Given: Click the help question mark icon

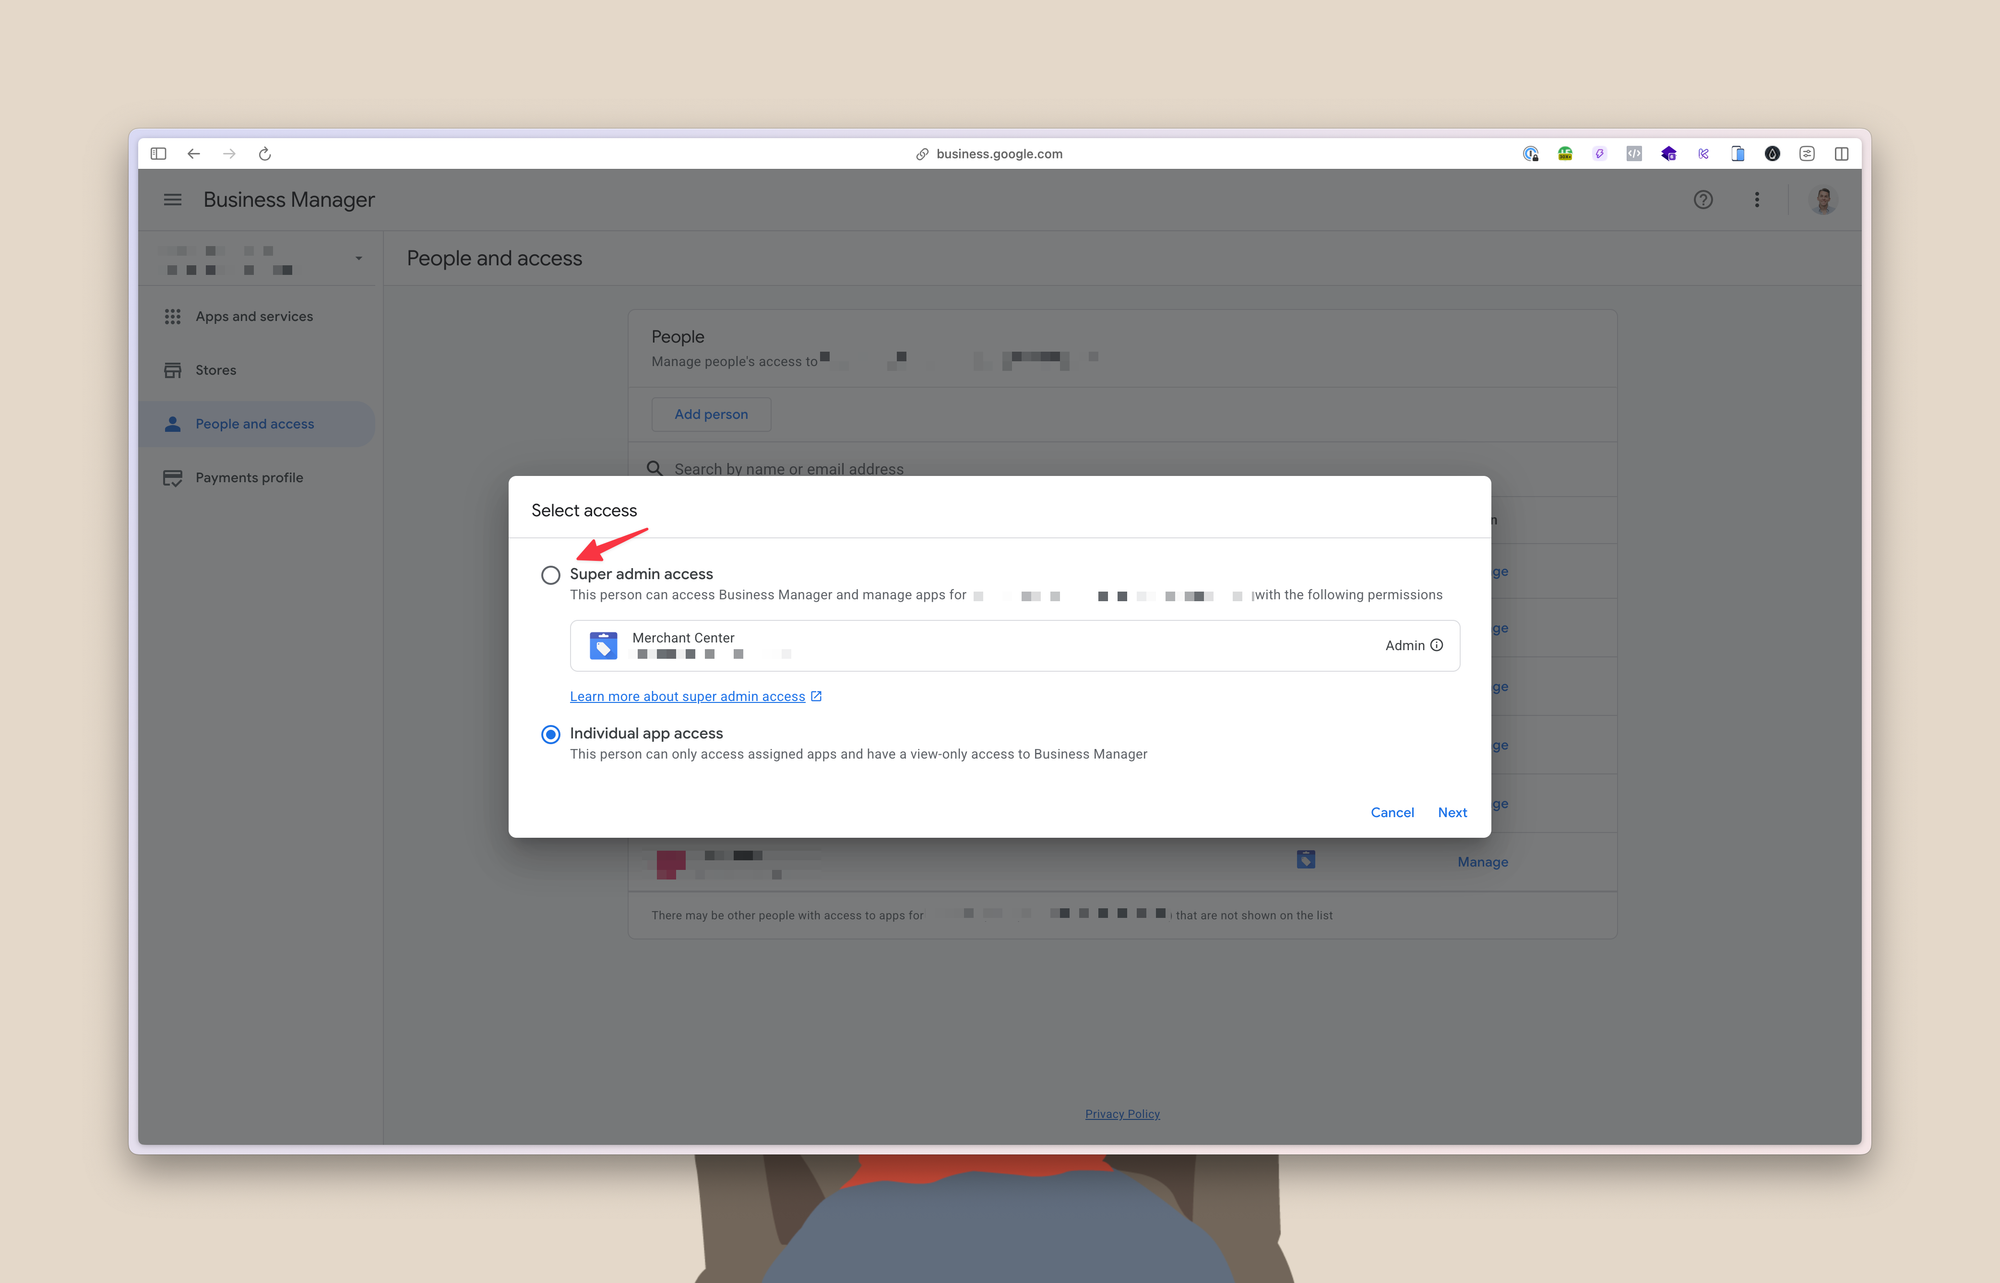Looking at the screenshot, I should pyautogui.click(x=1703, y=200).
